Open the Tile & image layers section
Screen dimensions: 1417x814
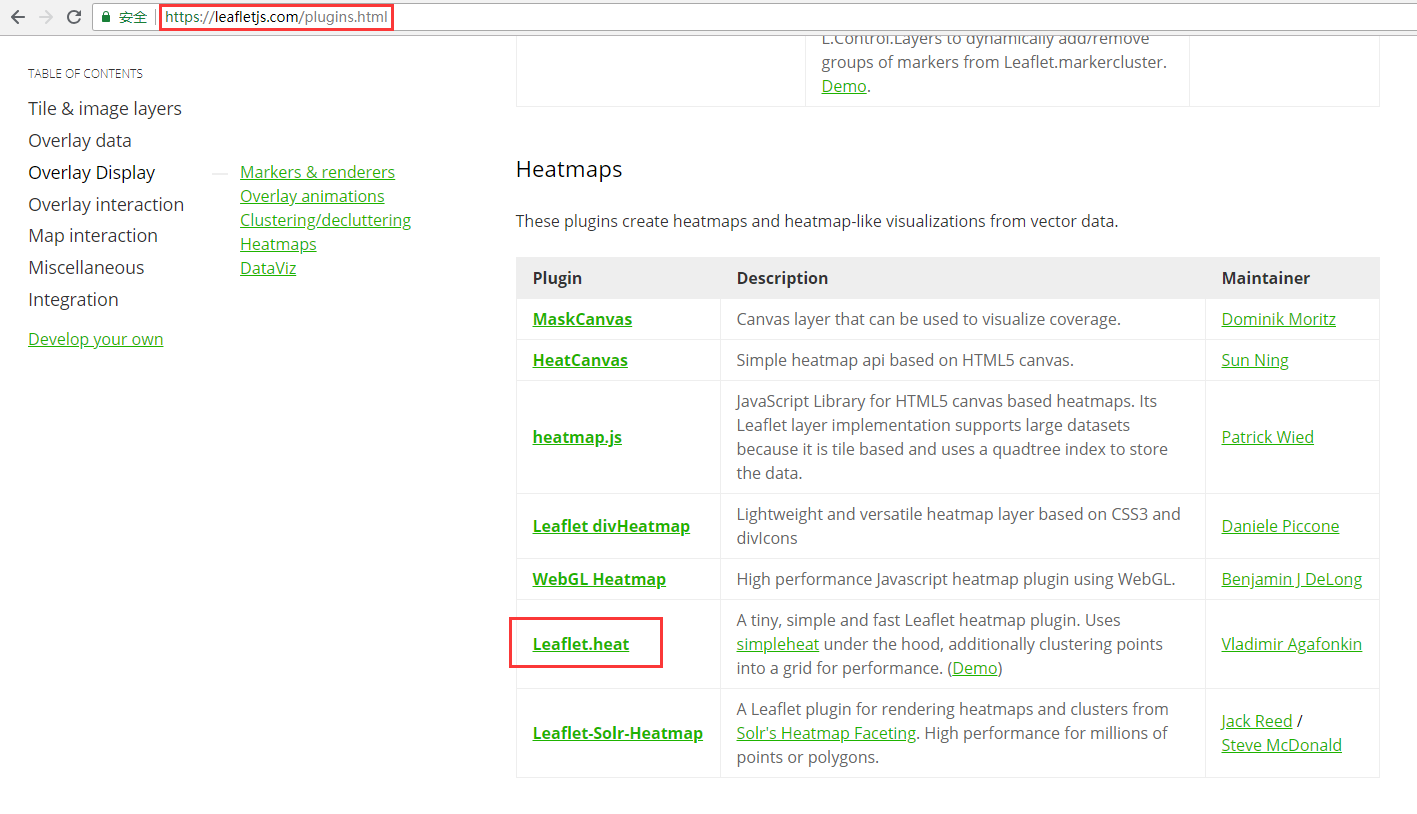(x=105, y=109)
